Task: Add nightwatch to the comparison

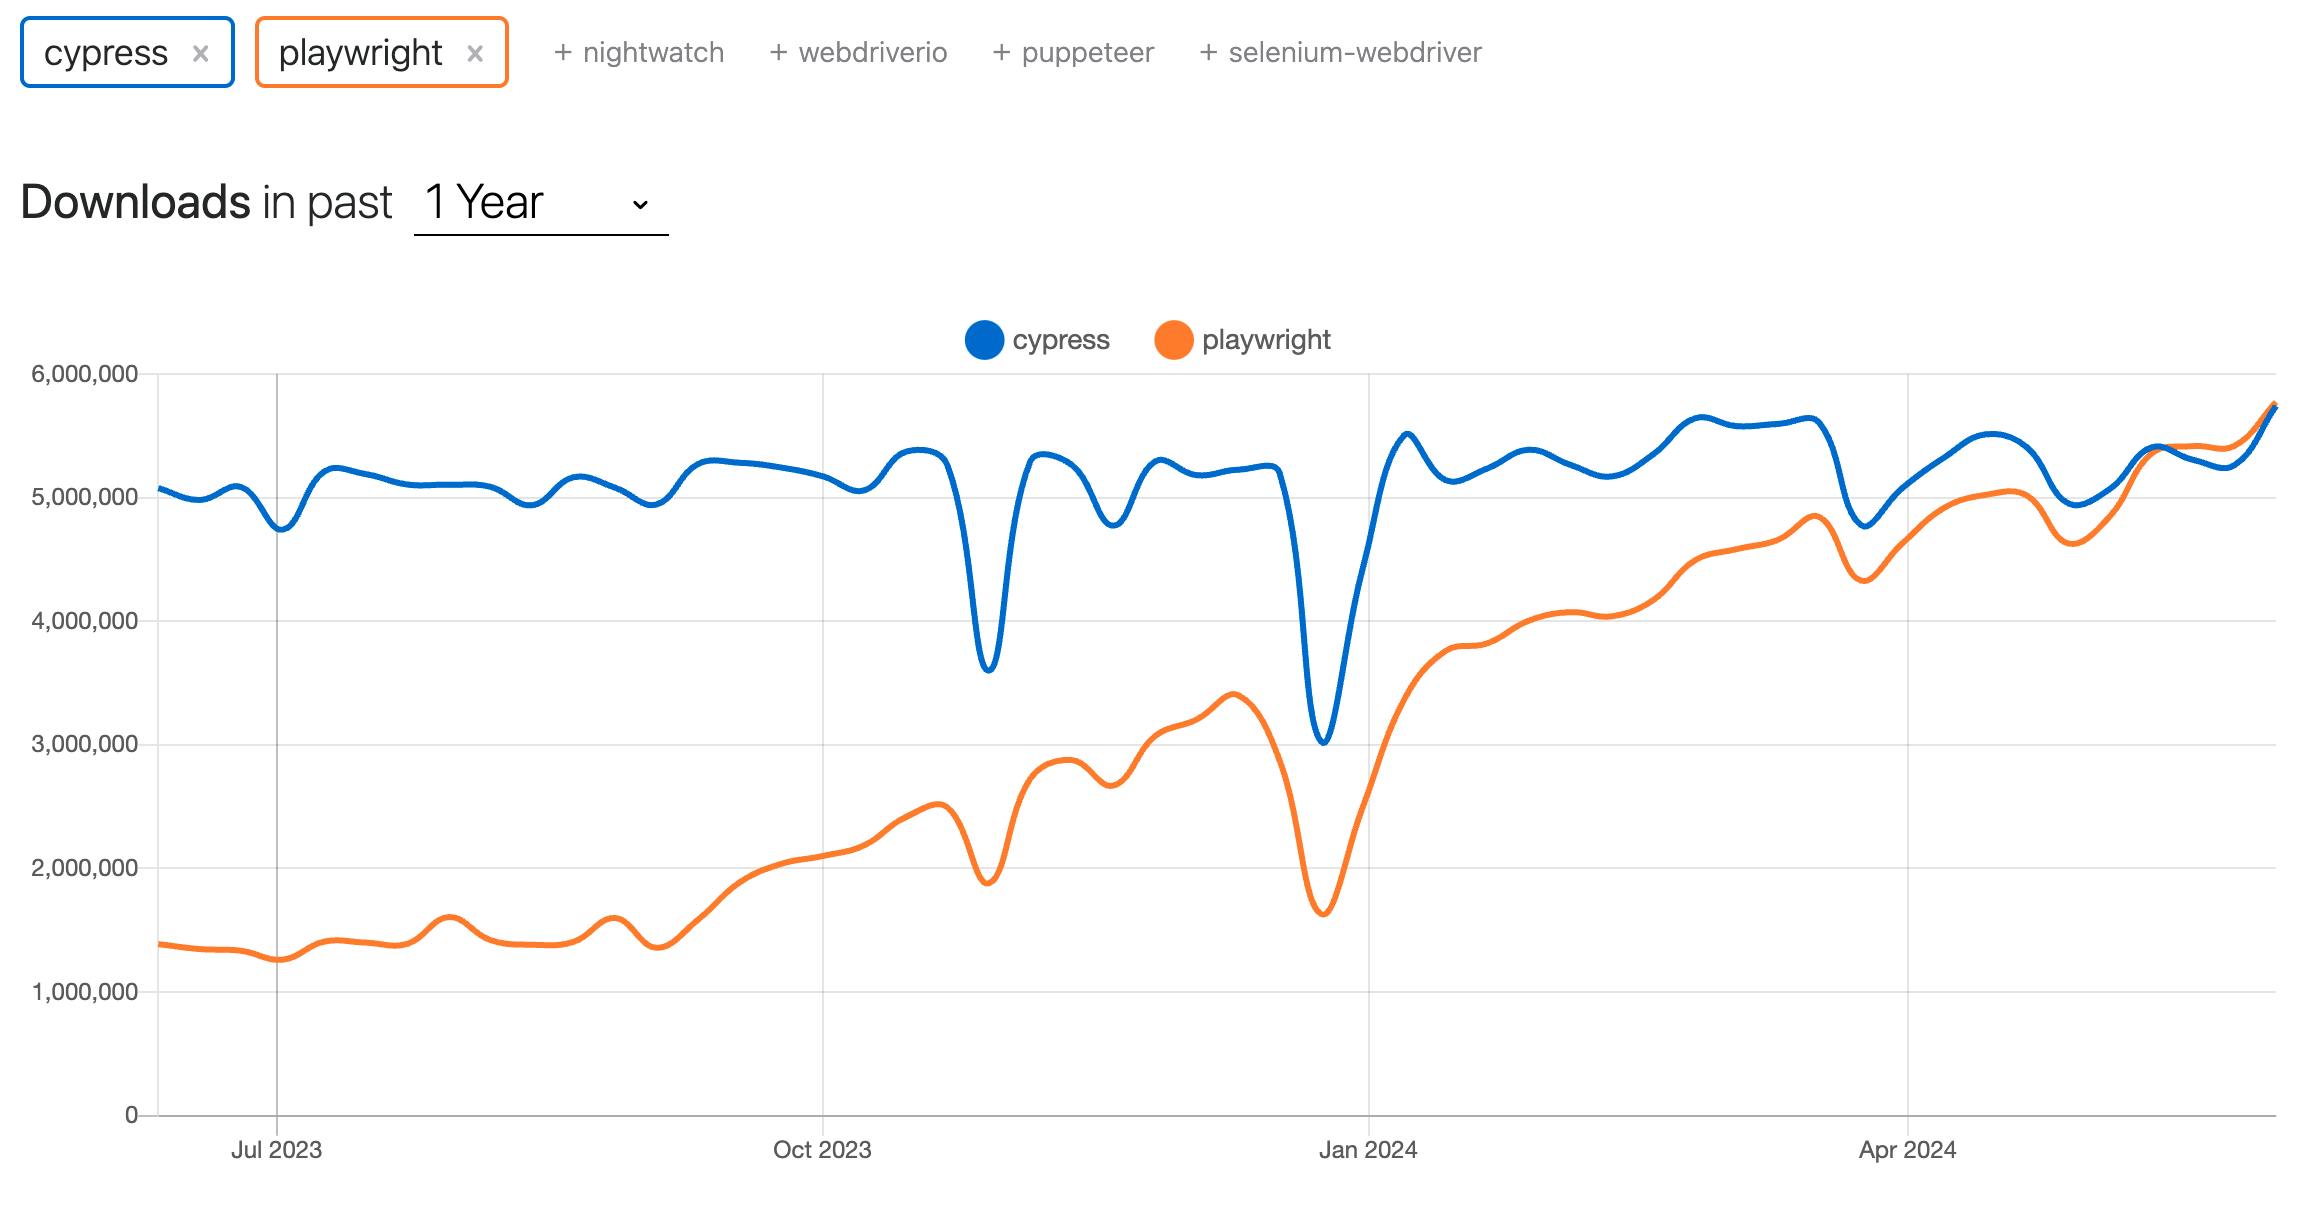Action: (639, 53)
